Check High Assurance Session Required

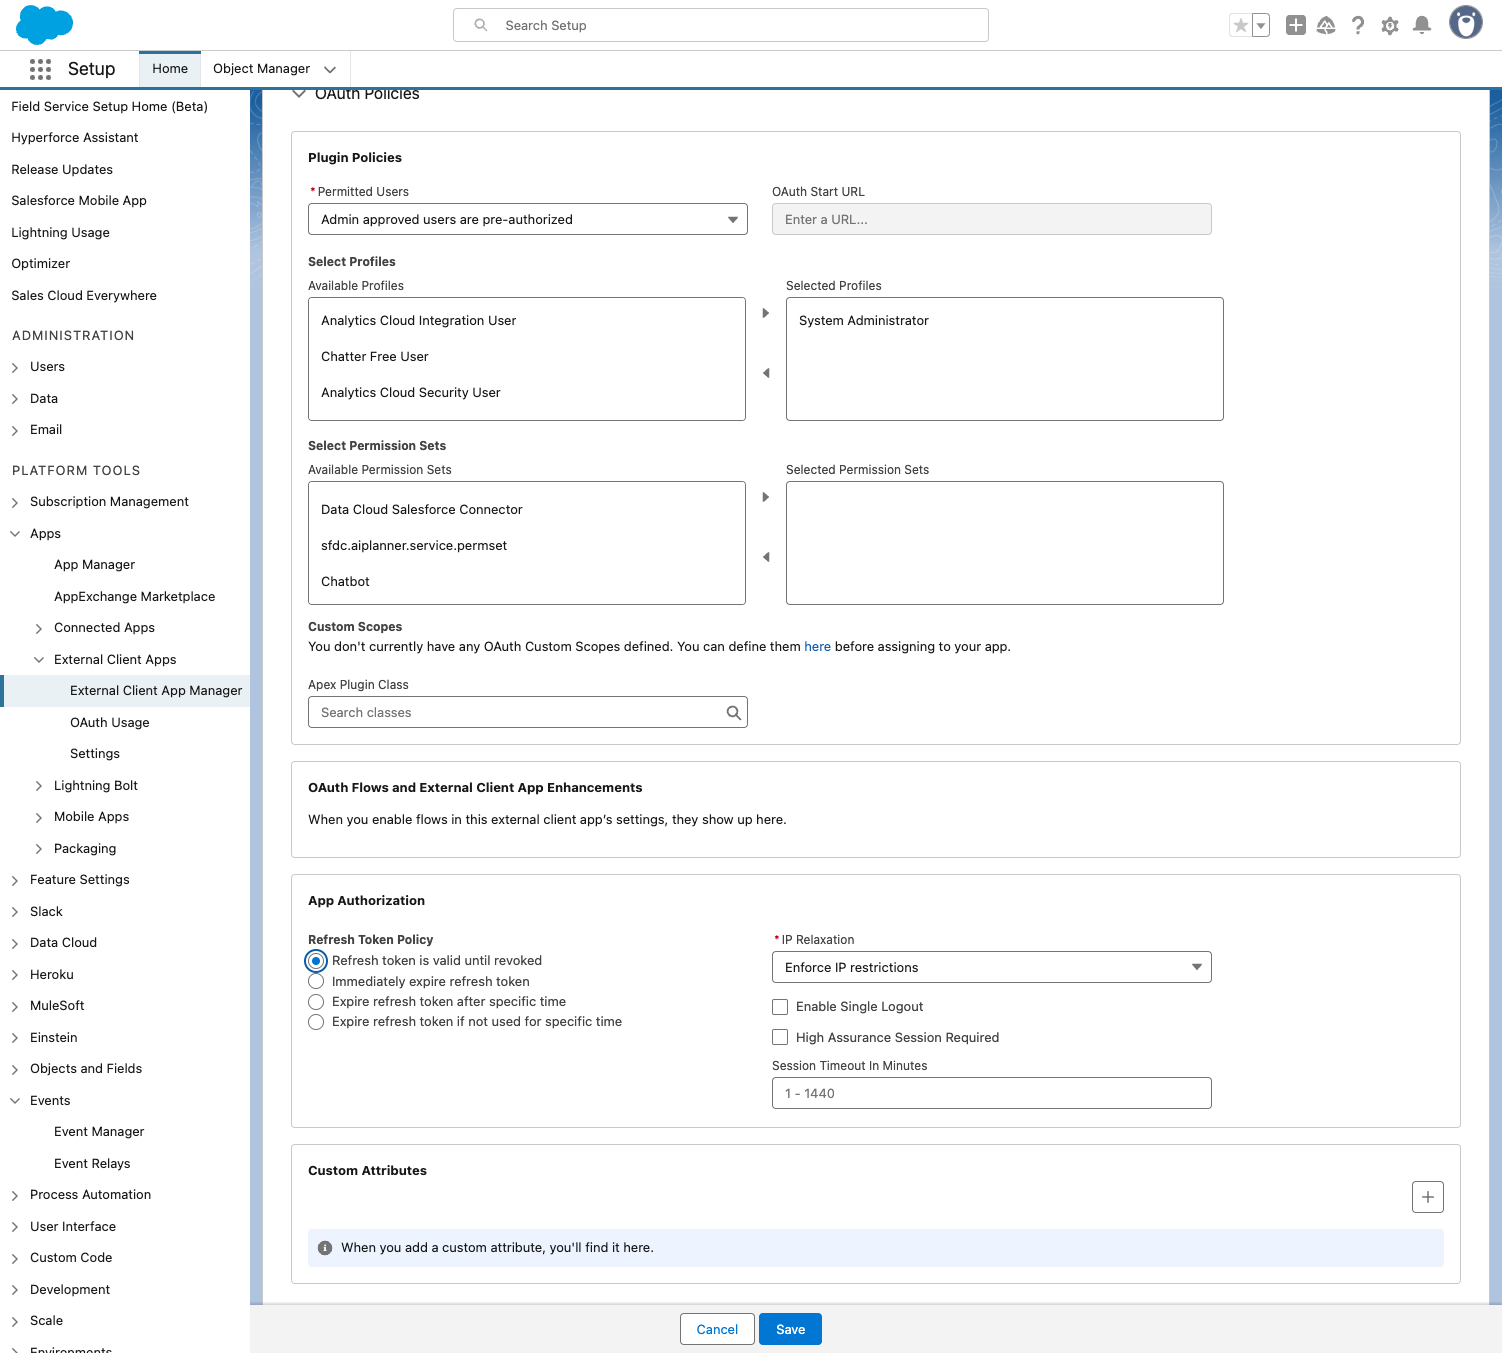780,1038
